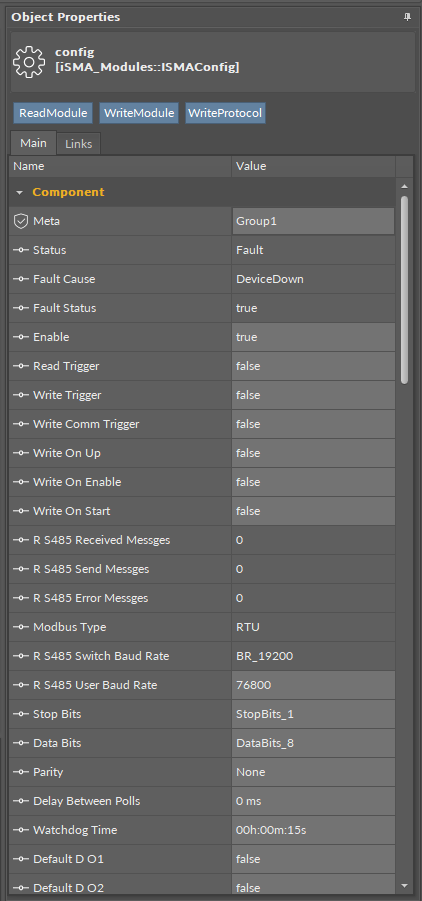Toggle the Write On Start value
422x901 pixels.
click(x=313, y=511)
